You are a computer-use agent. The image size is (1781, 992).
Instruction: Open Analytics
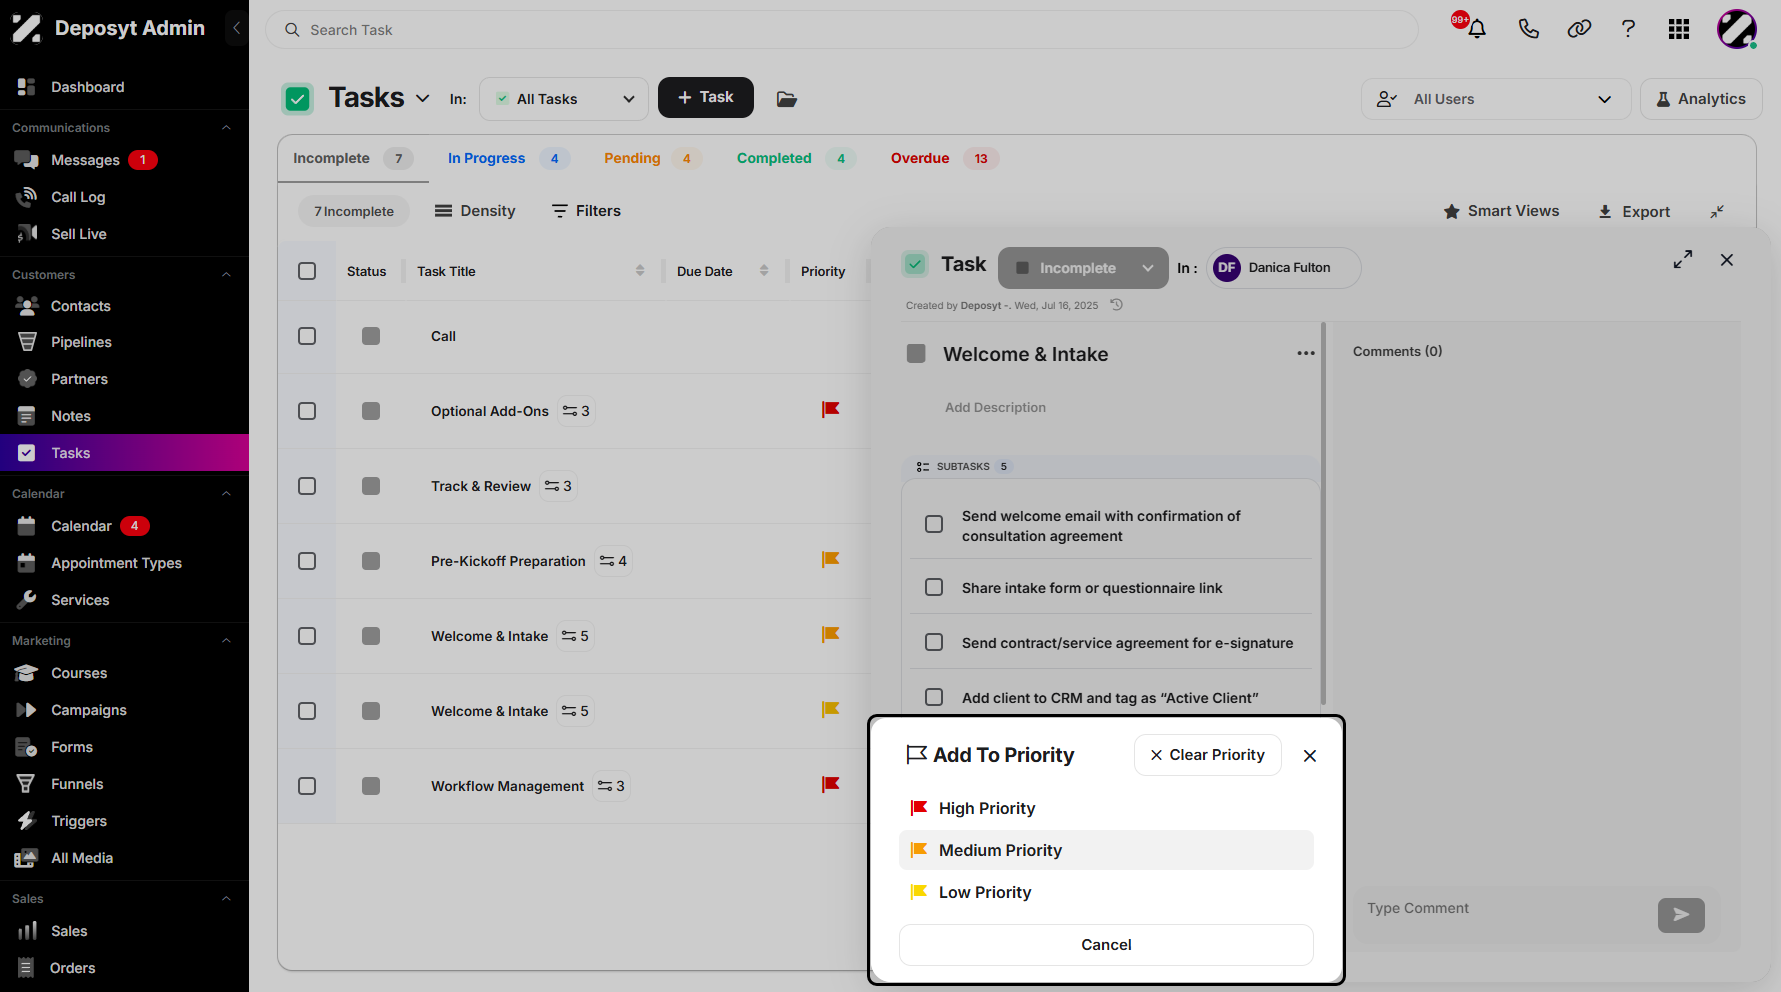[1701, 99]
